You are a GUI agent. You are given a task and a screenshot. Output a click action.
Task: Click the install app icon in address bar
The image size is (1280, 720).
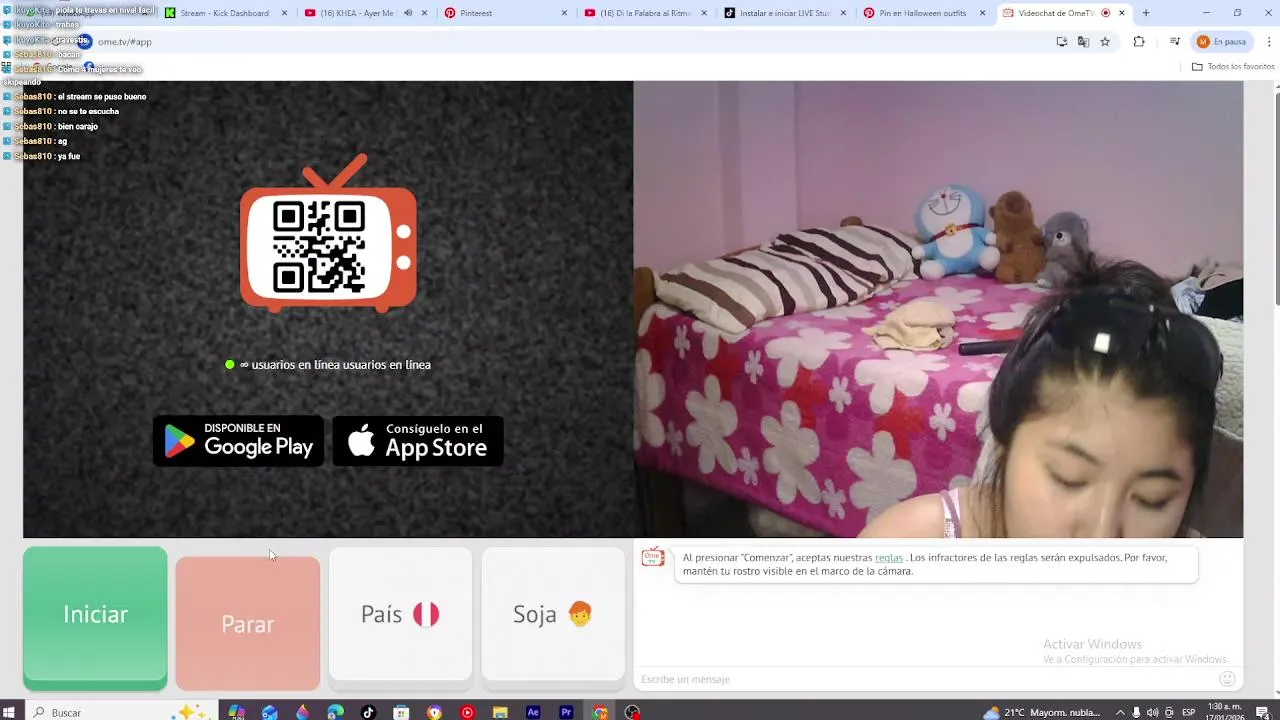pyautogui.click(x=1062, y=42)
